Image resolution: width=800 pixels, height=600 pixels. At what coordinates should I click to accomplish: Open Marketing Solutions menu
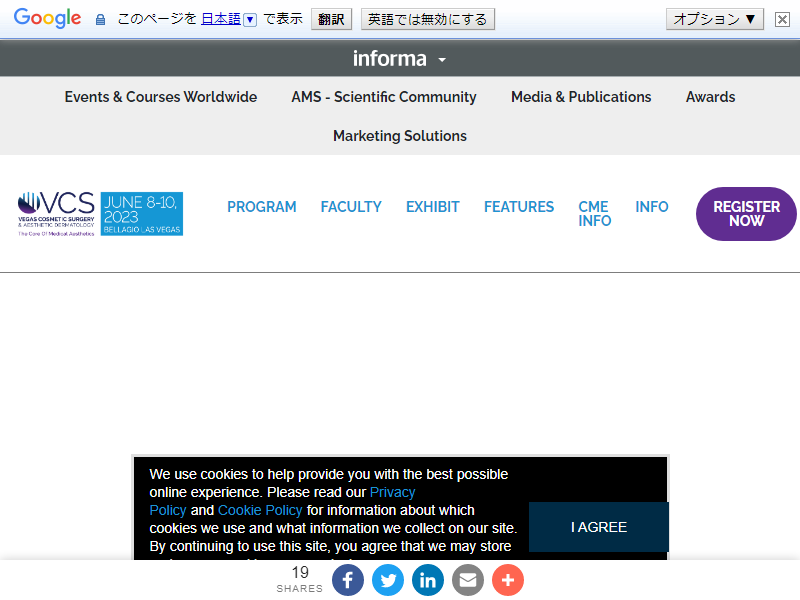click(x=400, y=136)
